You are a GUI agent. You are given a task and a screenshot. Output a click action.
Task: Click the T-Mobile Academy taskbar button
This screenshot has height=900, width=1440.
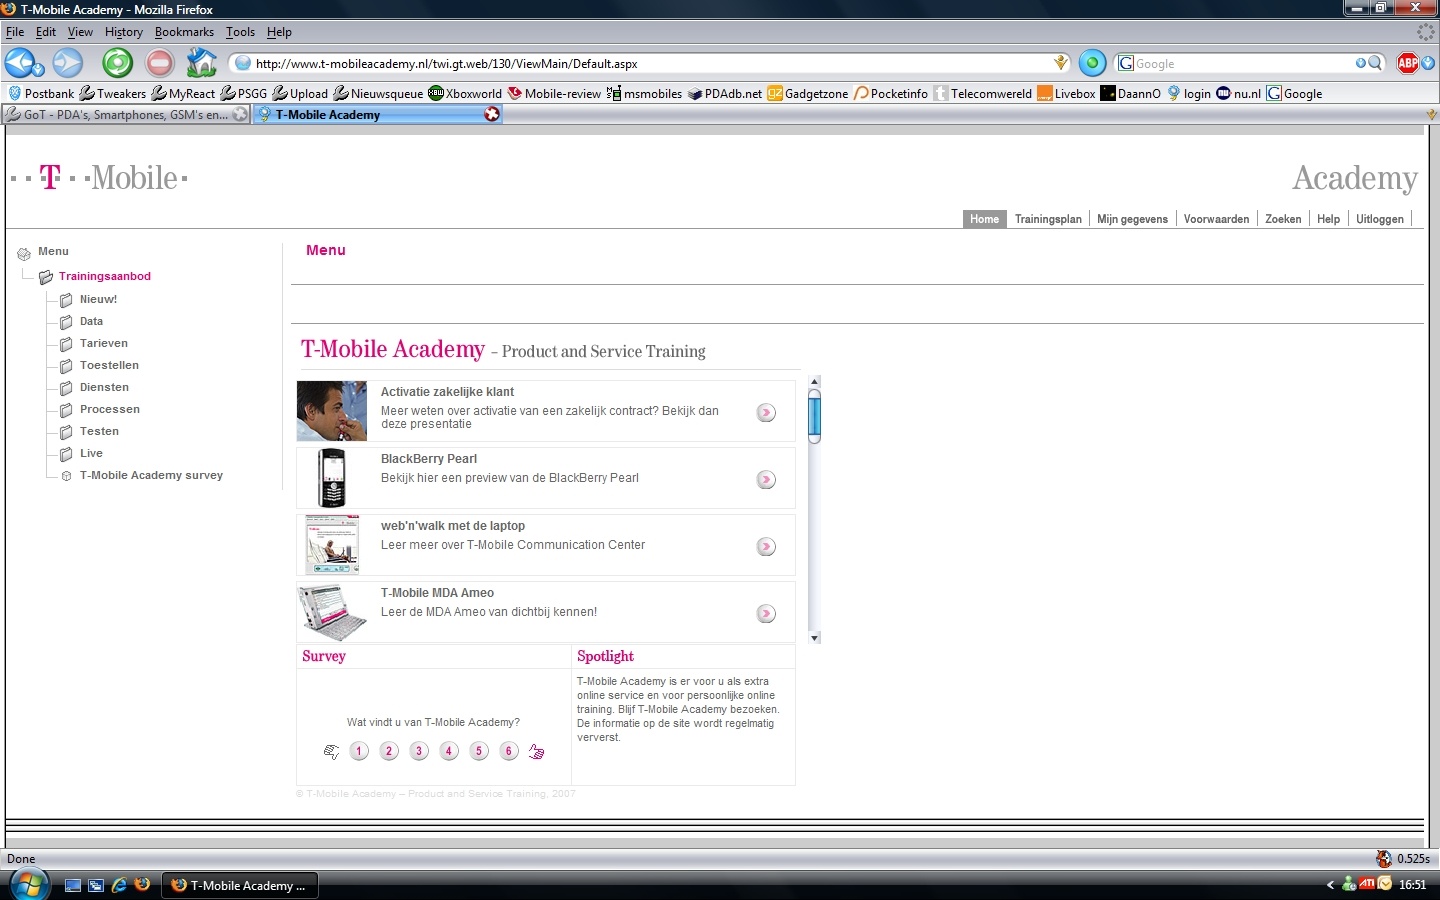(239, 885)
